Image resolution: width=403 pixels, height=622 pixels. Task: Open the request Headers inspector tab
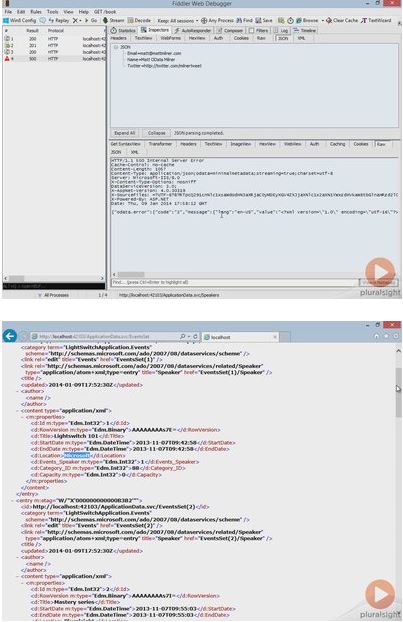[x=119, y=38]
